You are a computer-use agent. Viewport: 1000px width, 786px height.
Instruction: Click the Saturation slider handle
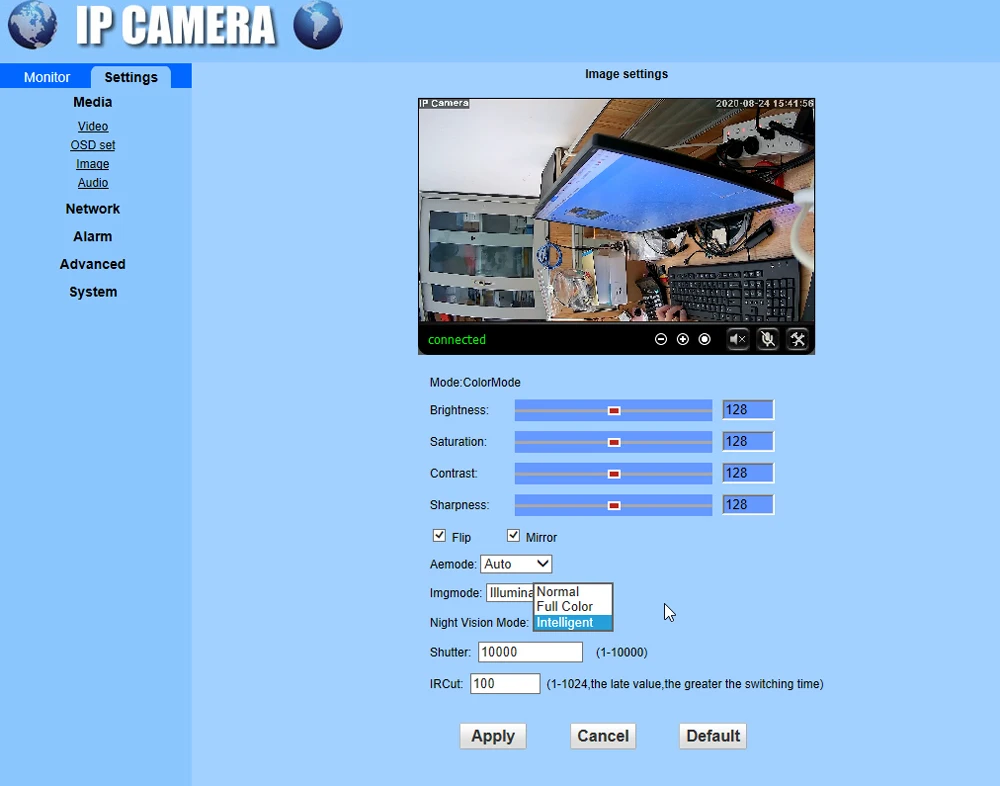[x=614, y=442]
